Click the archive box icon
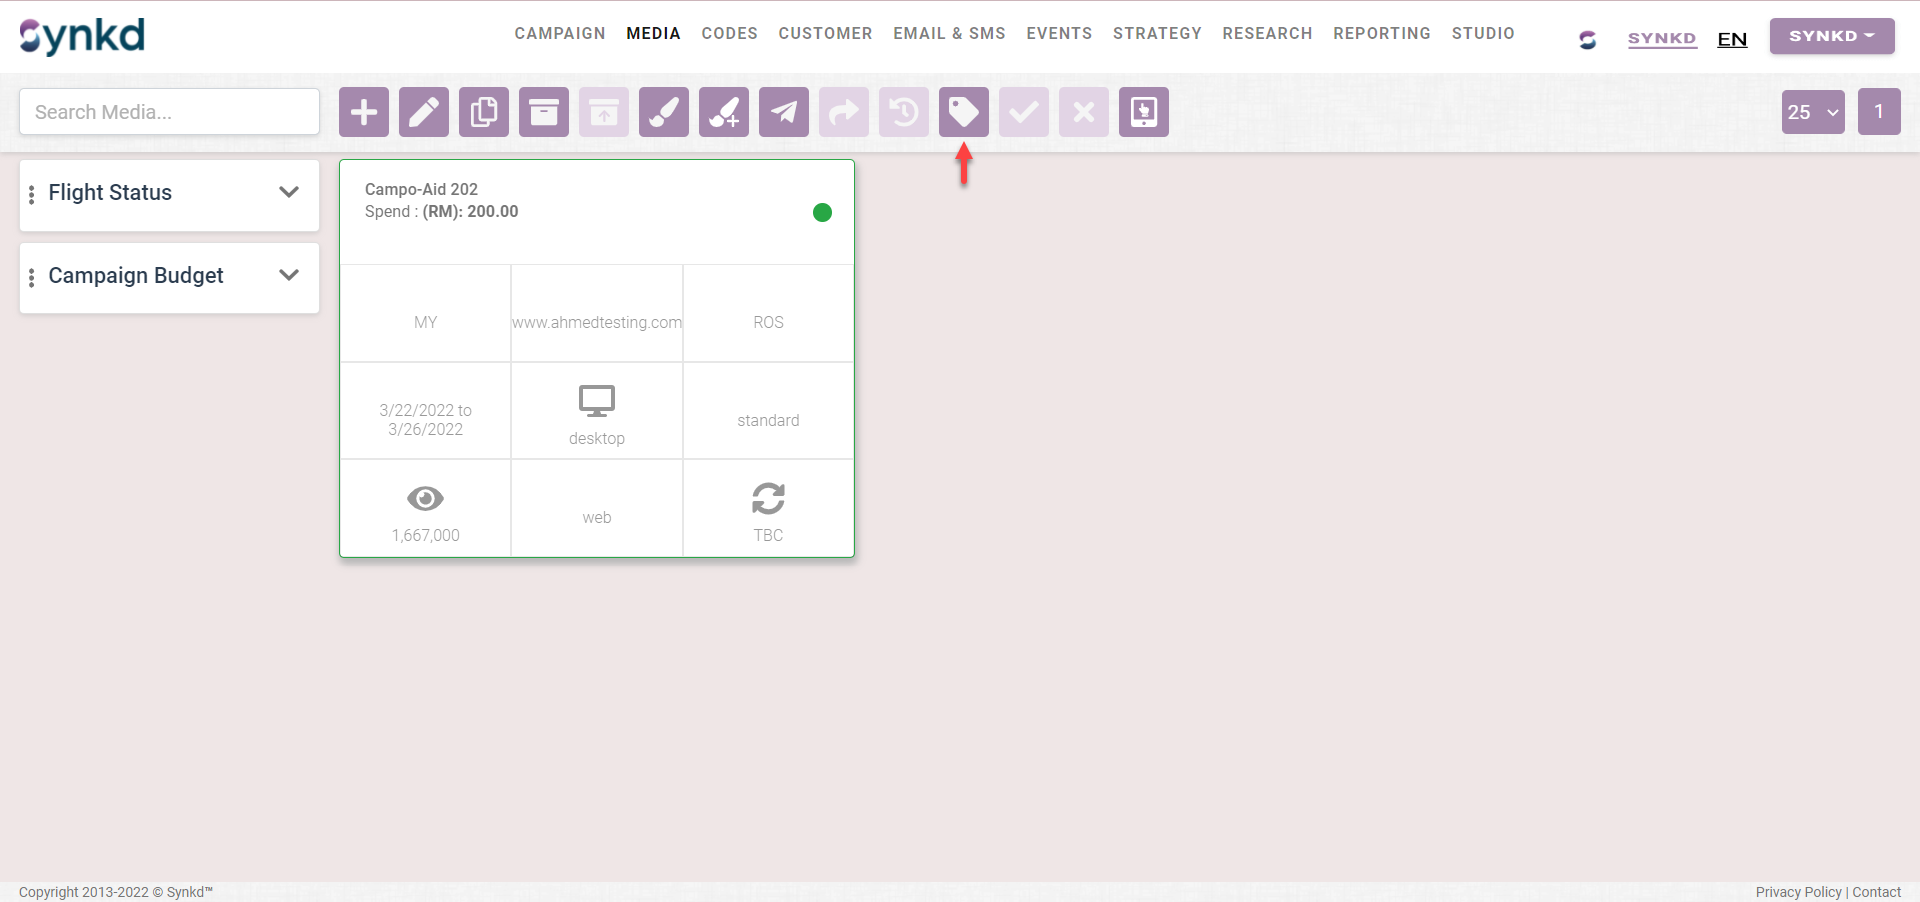This screenshot has height=902, width=1920. coord(544,112)
